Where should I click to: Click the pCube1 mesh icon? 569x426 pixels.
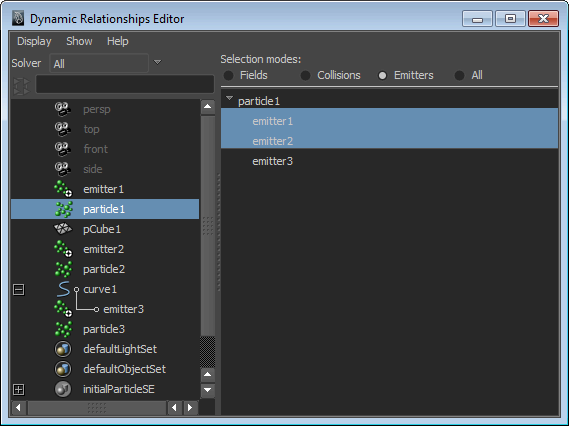63,229
